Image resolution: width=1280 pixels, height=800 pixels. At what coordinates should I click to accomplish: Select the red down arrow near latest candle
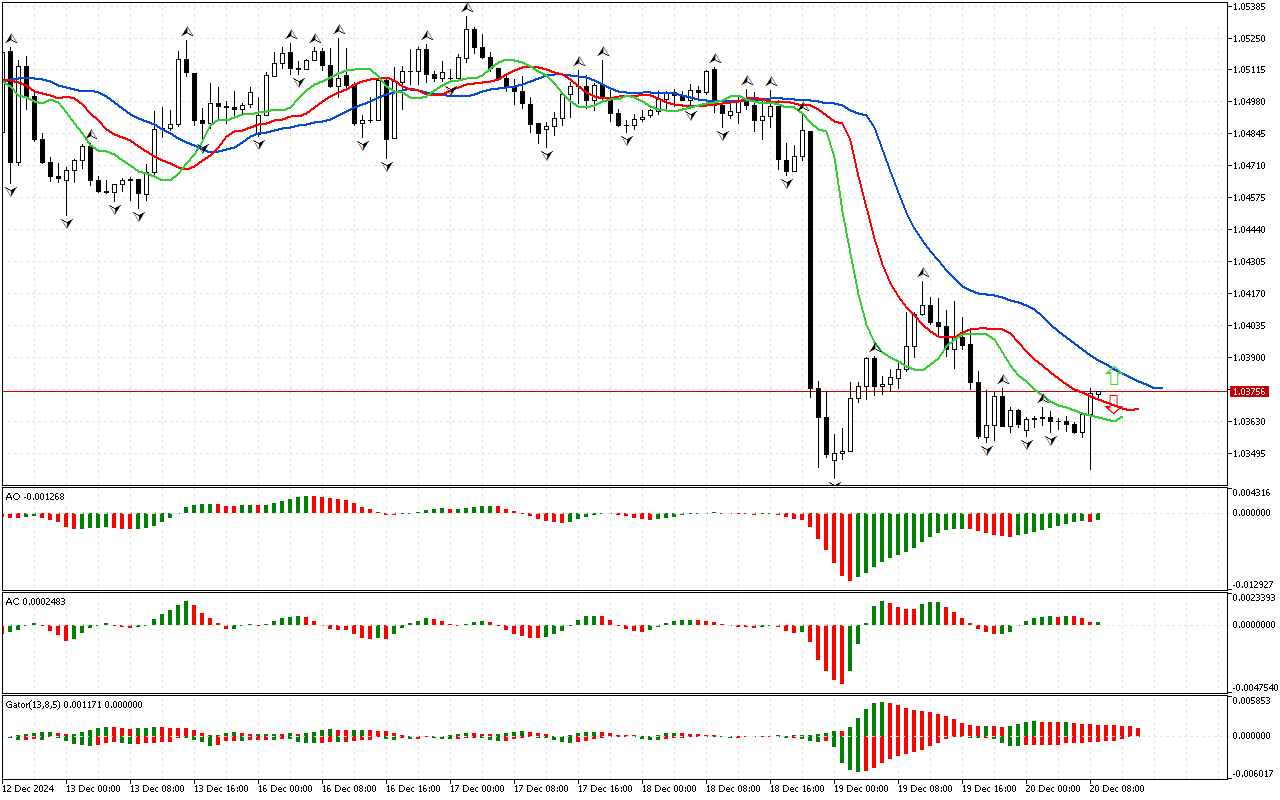coord(1113,404)
